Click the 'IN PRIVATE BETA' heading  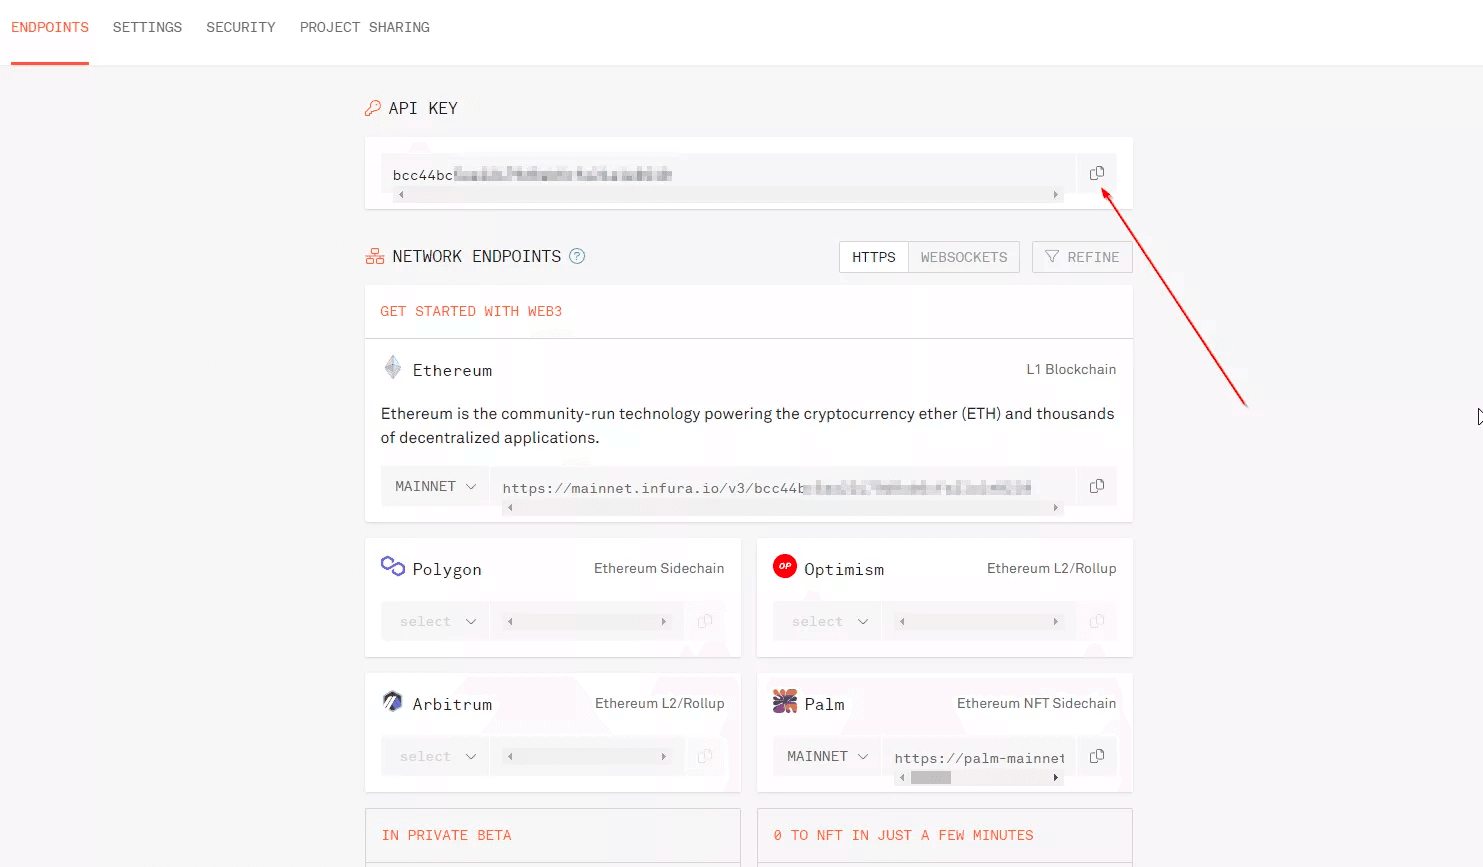(446, 835)
